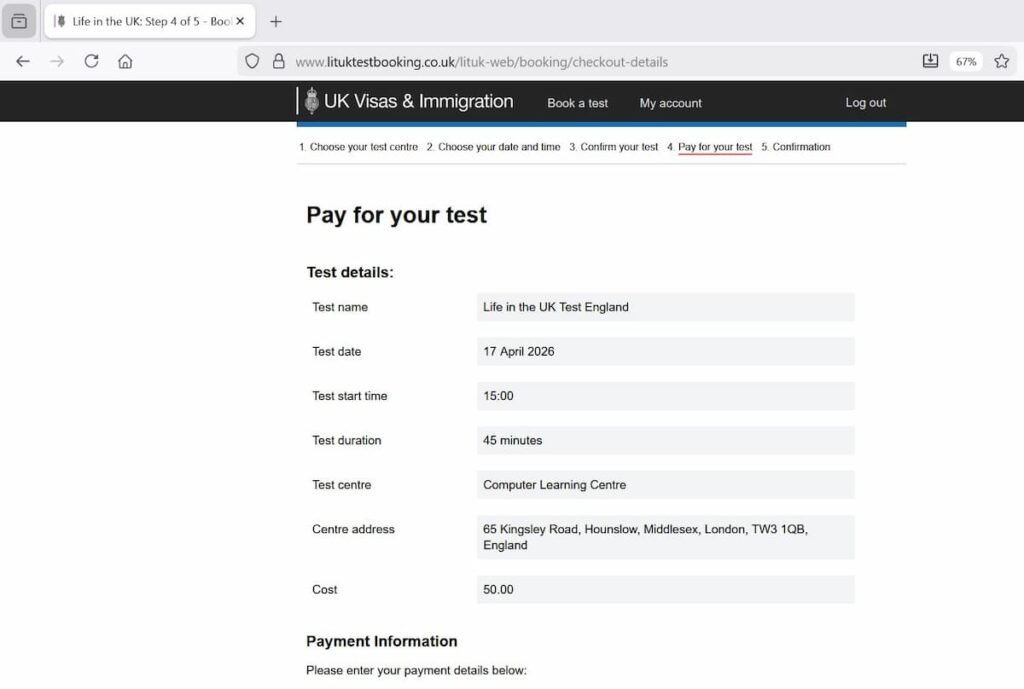The width and height of the screenshot is (1024, 689).
Task: Click the tracking protection shield icon
Action: [252, 61]
